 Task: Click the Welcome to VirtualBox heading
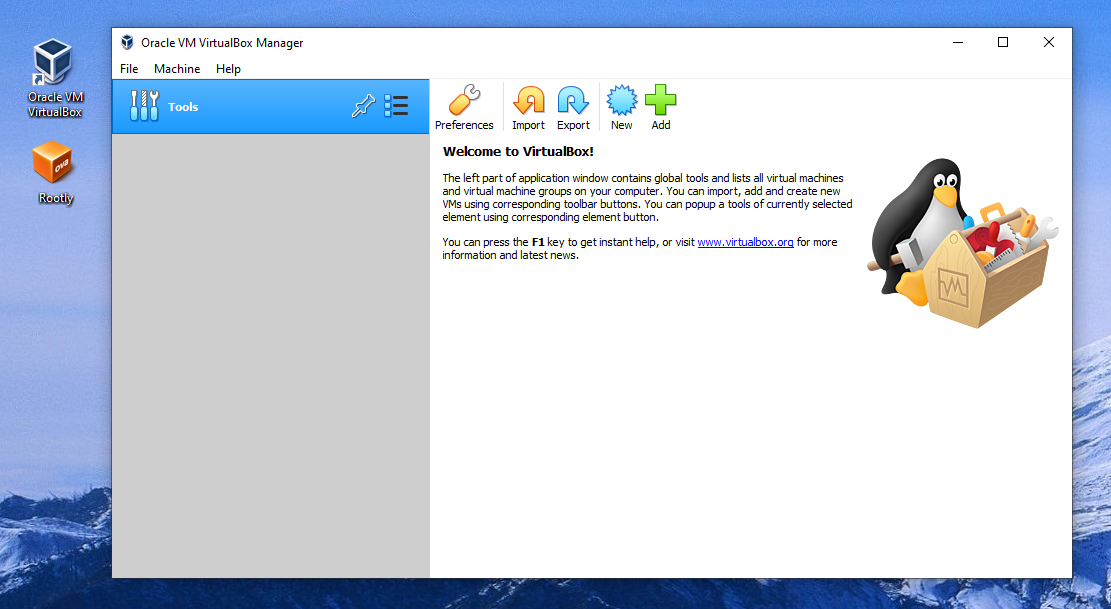(x=517, y=152)
